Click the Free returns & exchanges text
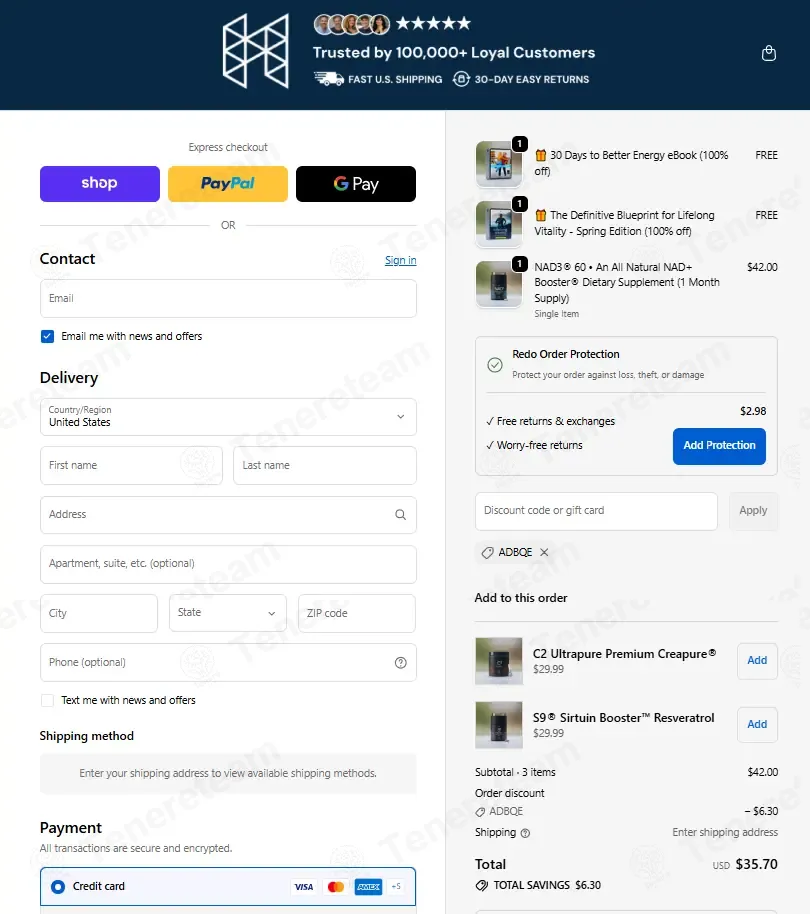This screenshot has width=810, height=914. click(x=555, y=421)
